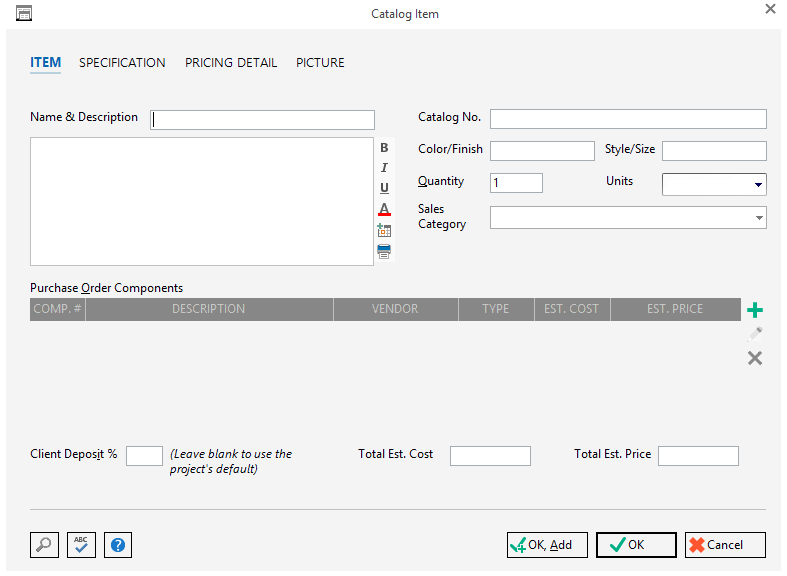
Task: Add a new purchase order component
Action: (755, 311)
